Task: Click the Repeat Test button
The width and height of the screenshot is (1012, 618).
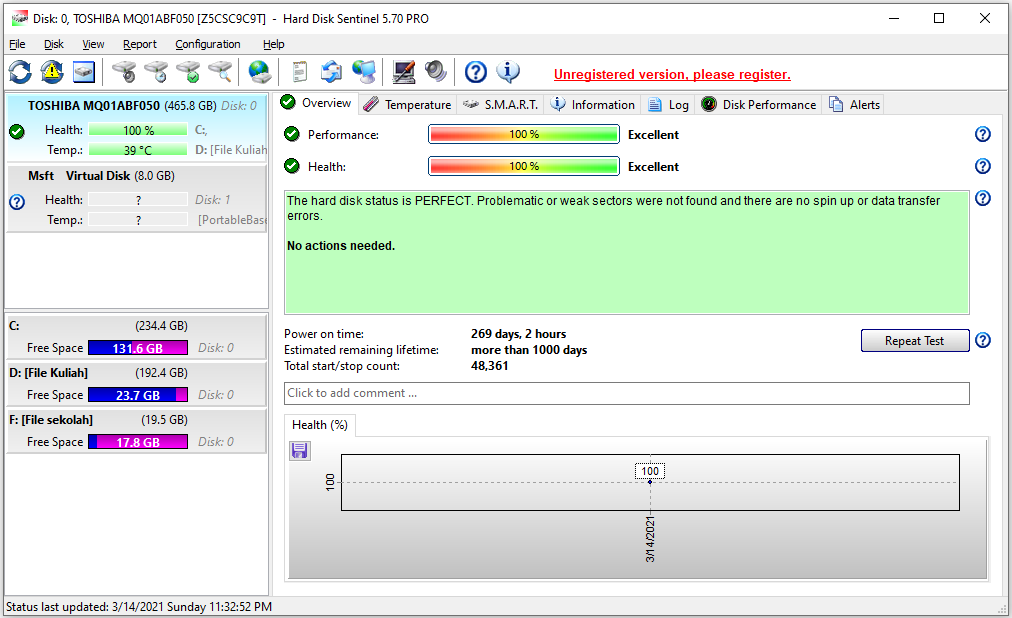Action: click(x=915, y=341)
